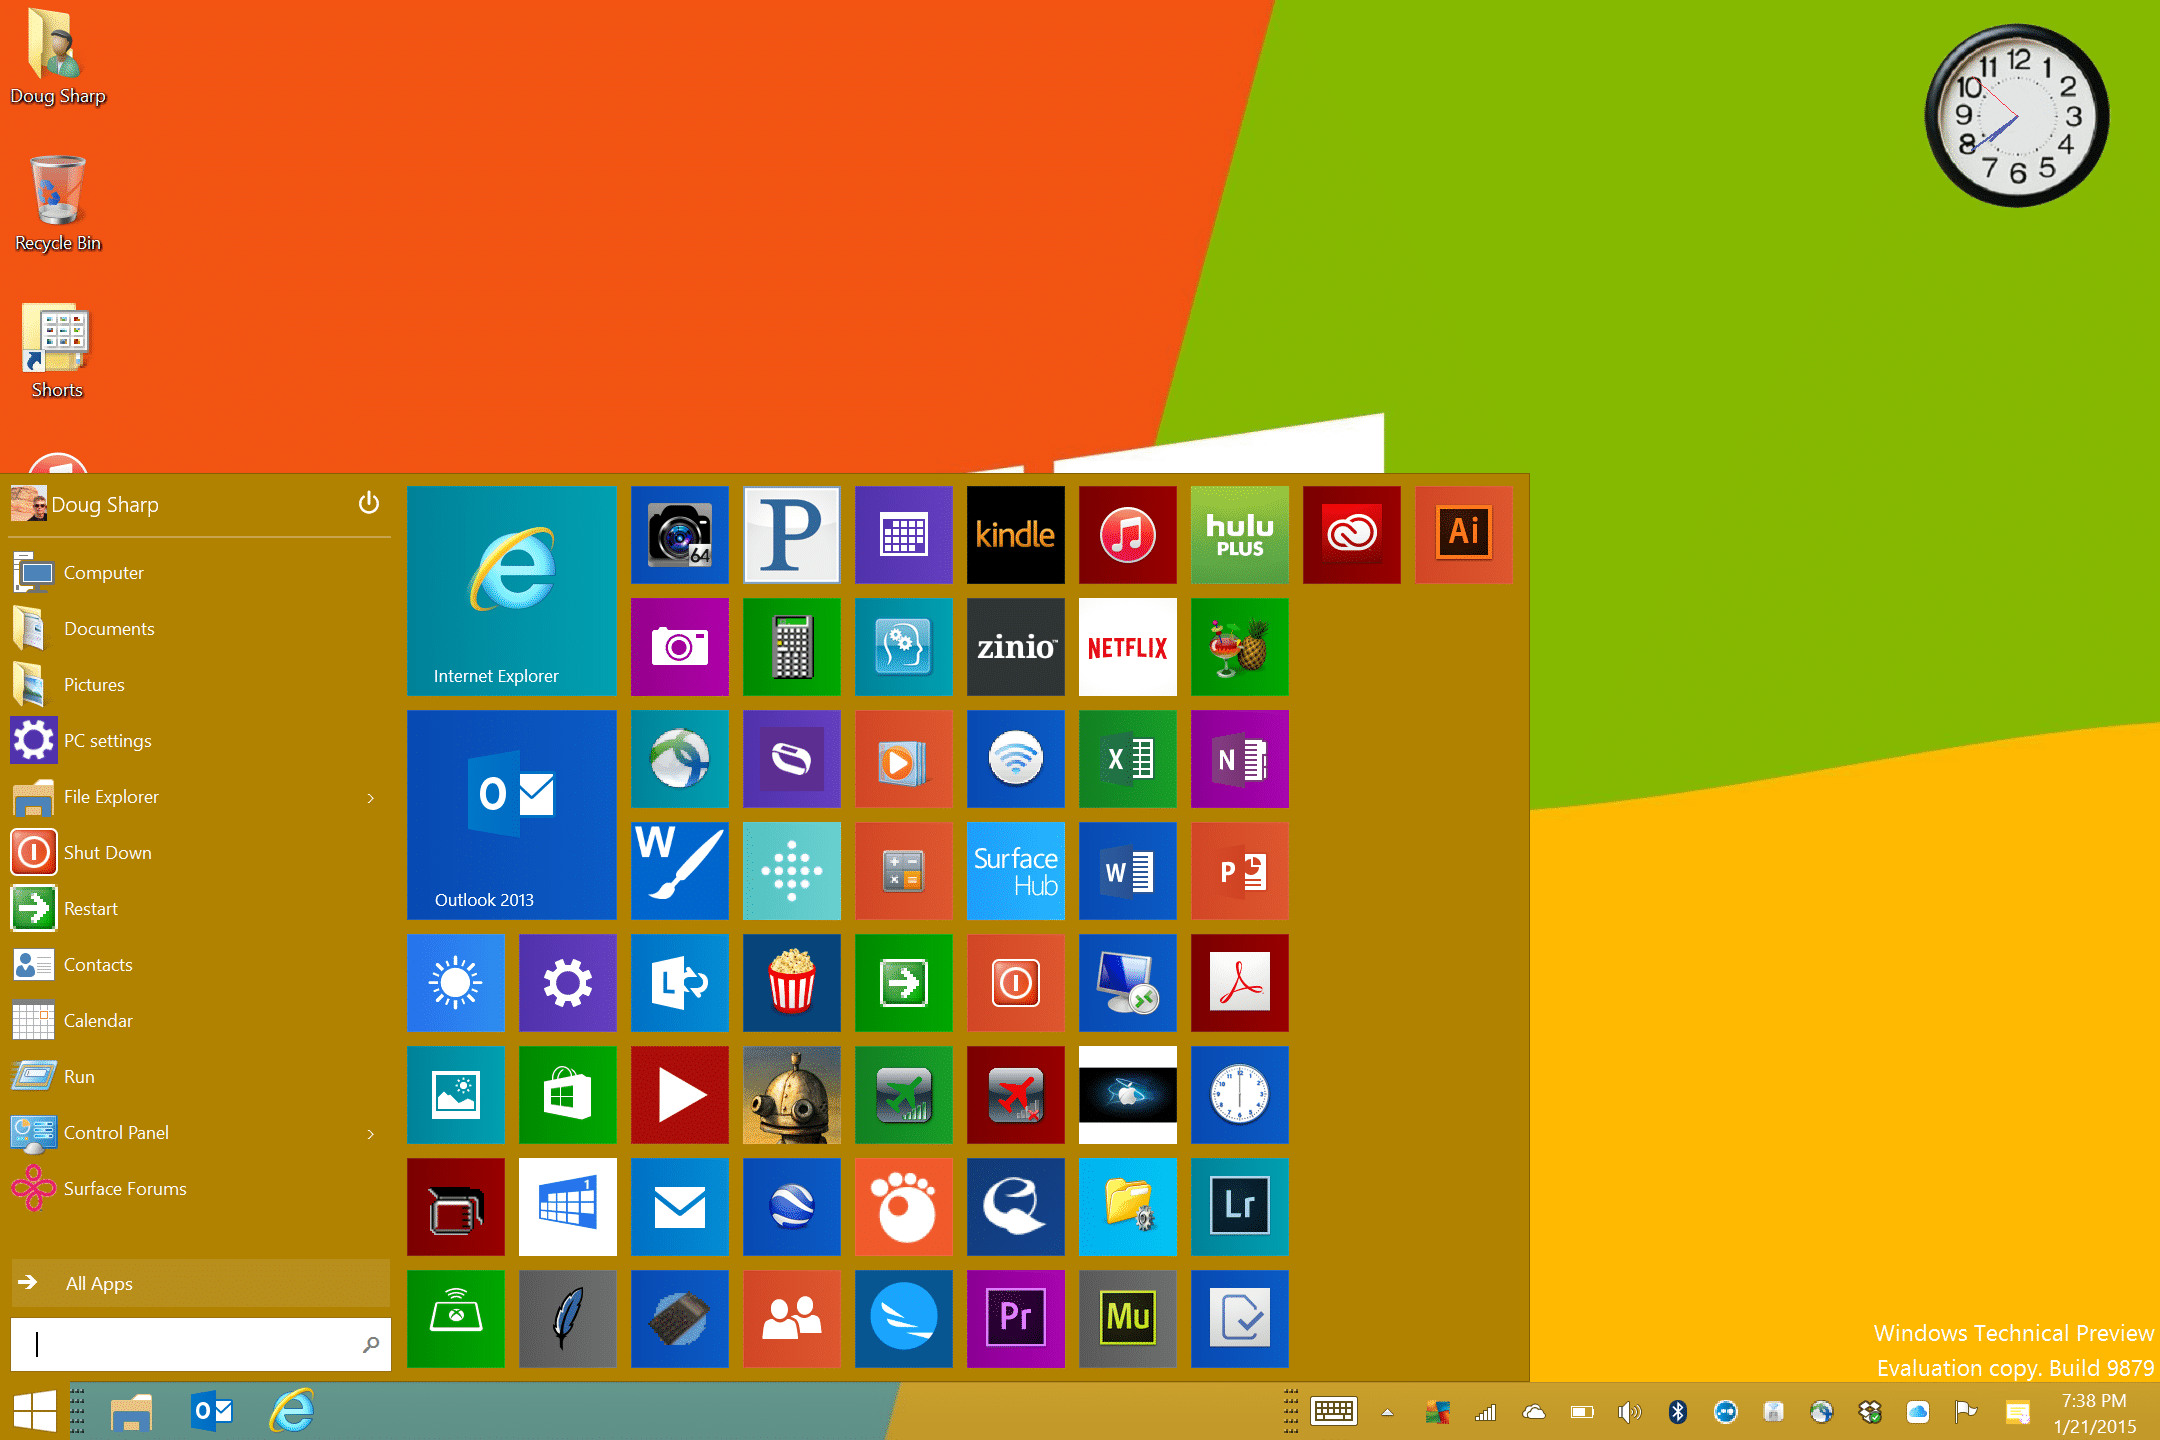Open the Excel tile
2160x1440 pixels.
click(1127, 759)
